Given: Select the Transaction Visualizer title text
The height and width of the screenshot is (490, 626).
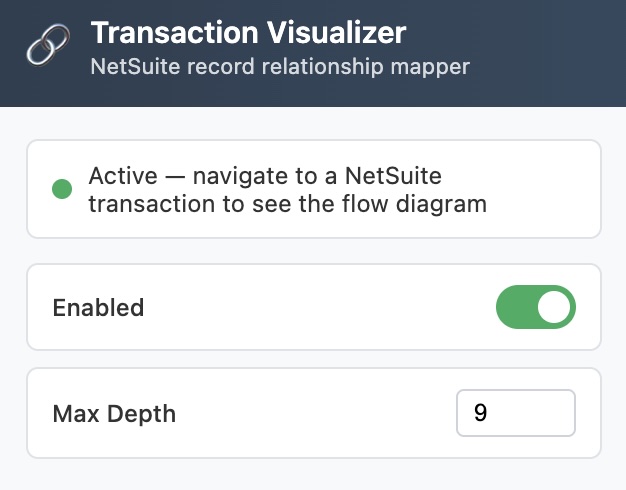Looking at the screenshot, I should click(248, 32).
